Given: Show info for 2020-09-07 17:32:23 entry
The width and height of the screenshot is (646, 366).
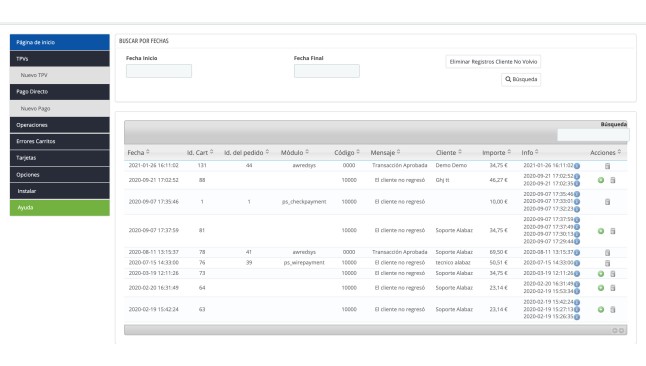Looking at the screenshot, I should click(x=577, y=209).
